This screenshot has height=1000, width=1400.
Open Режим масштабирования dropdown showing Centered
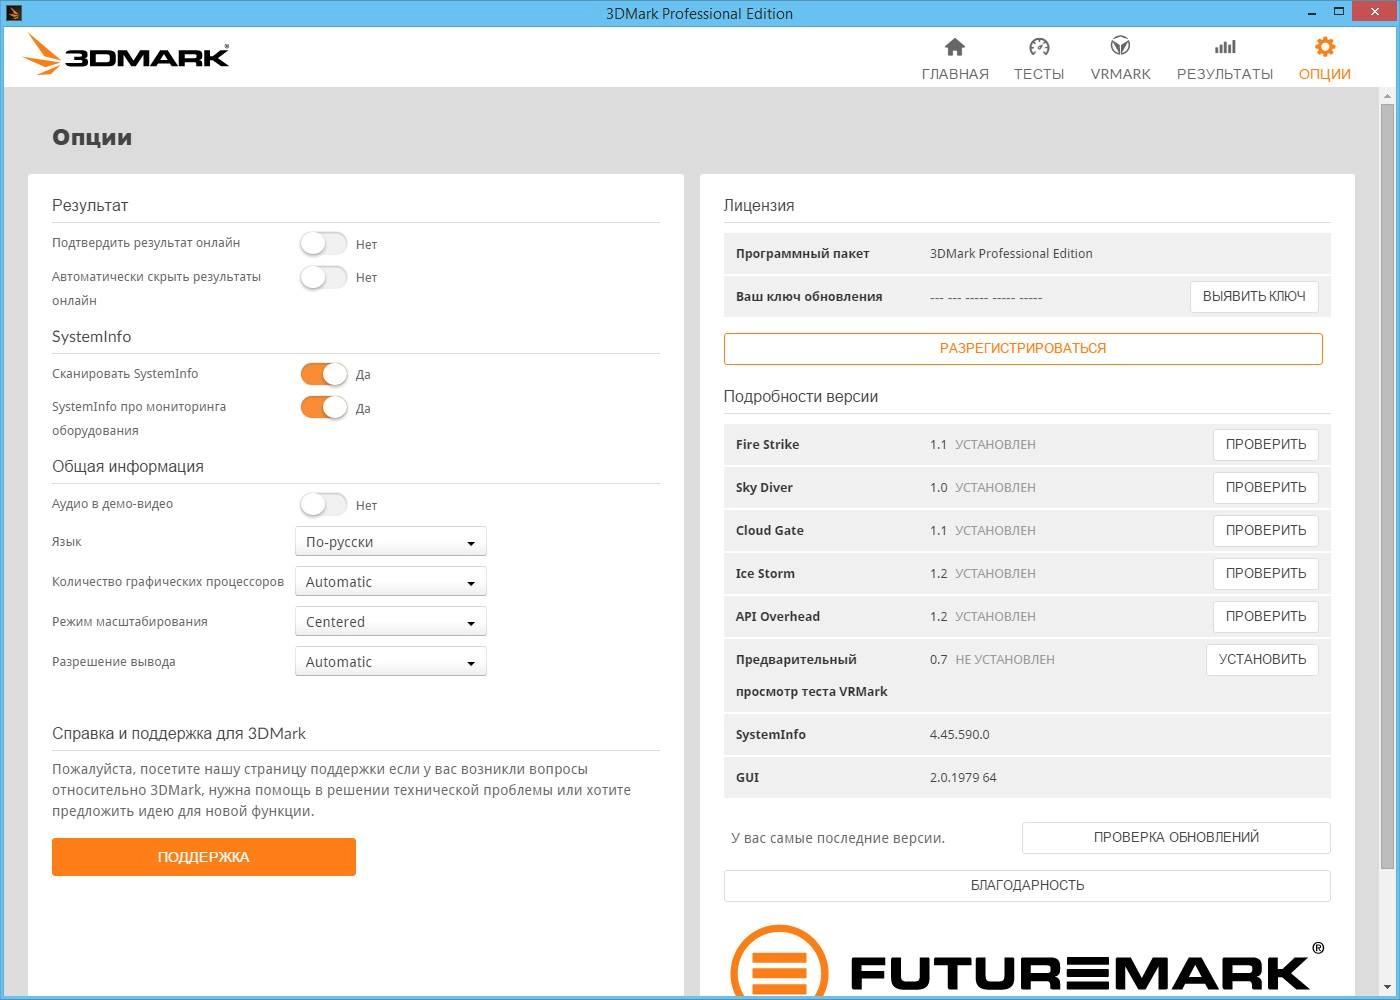pyautogui.click(x=390, y=621)
